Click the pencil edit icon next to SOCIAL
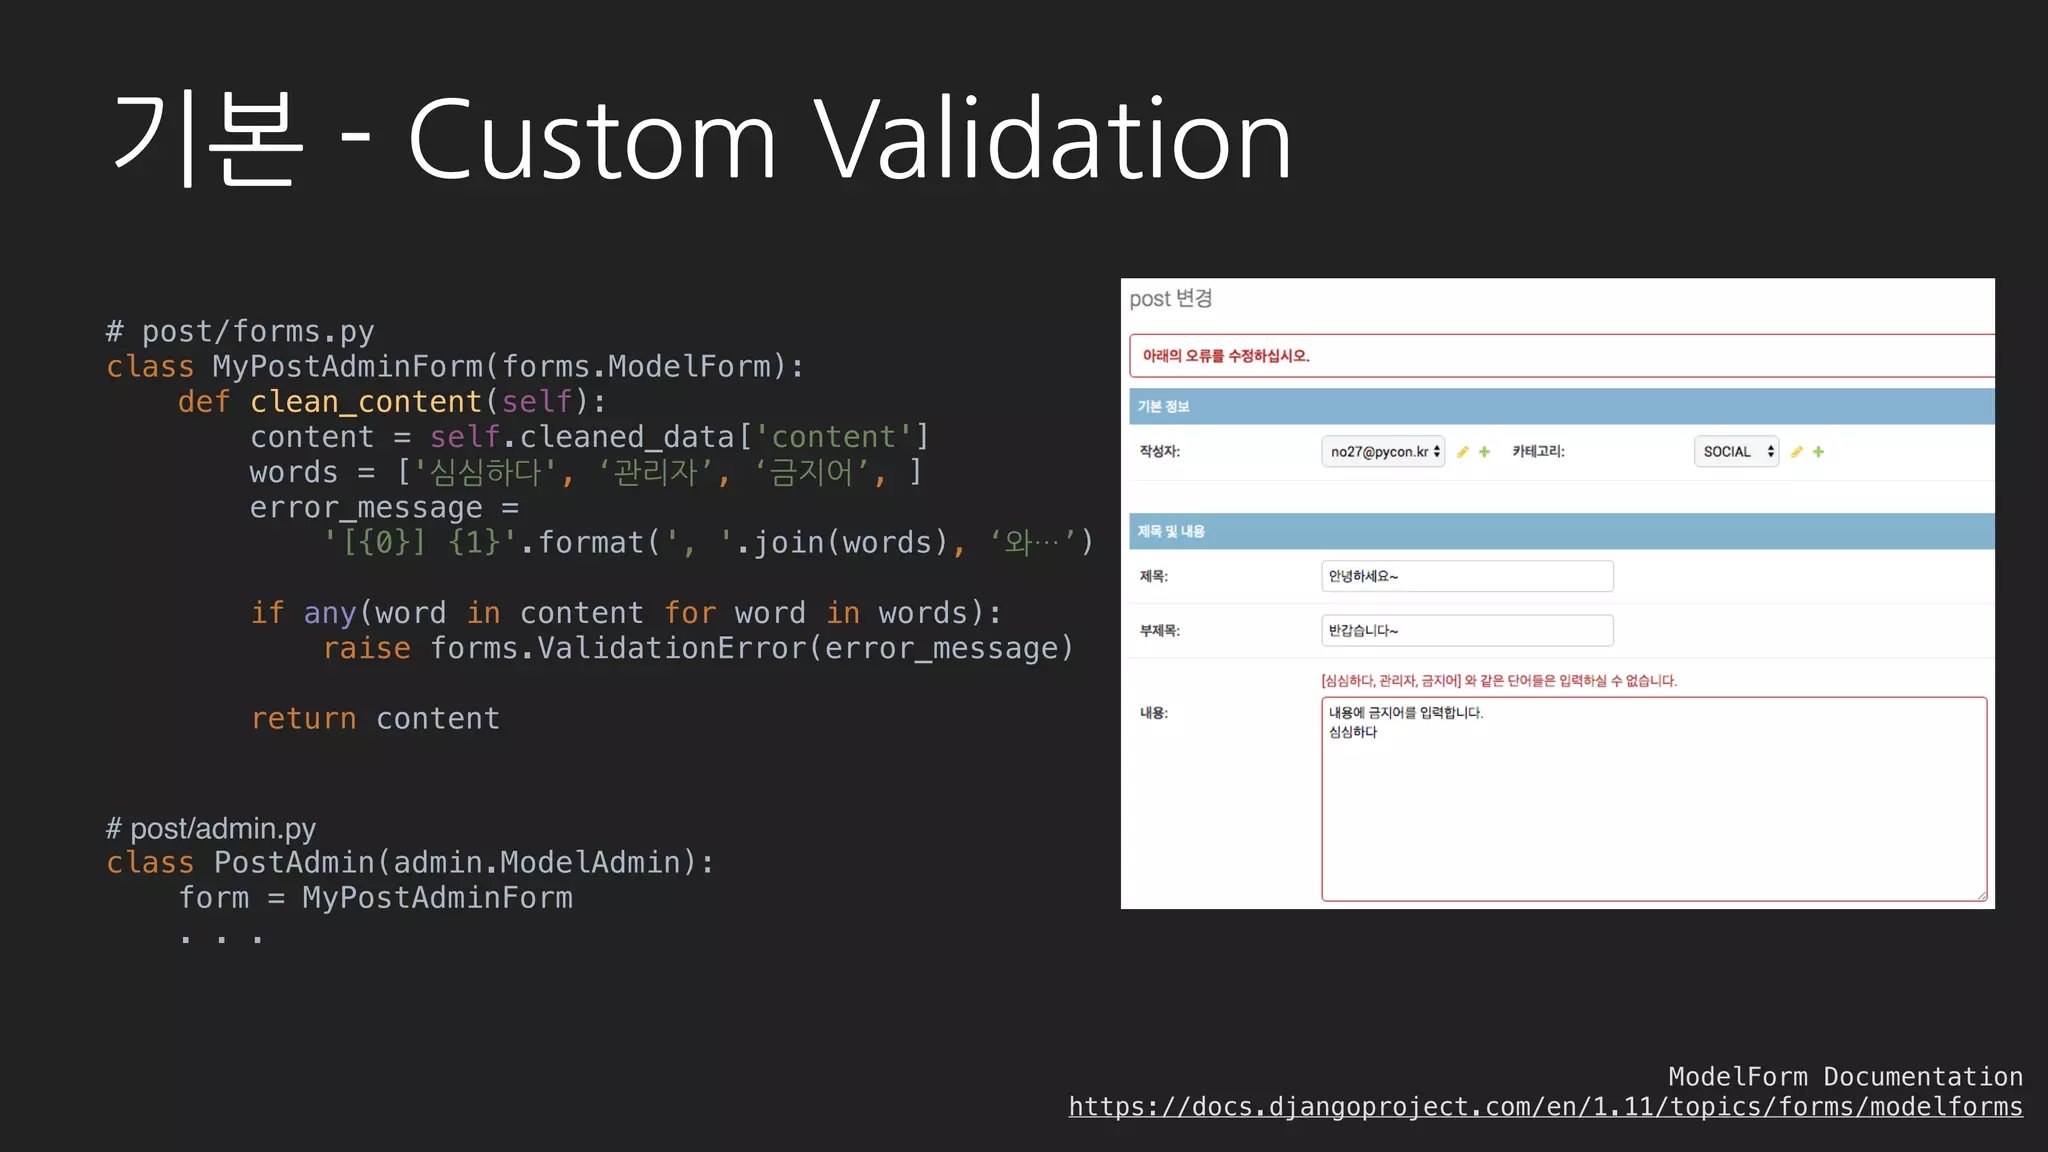Image resolution: width=2048 pixels, height=1152 pixels. click(1797, 452)
